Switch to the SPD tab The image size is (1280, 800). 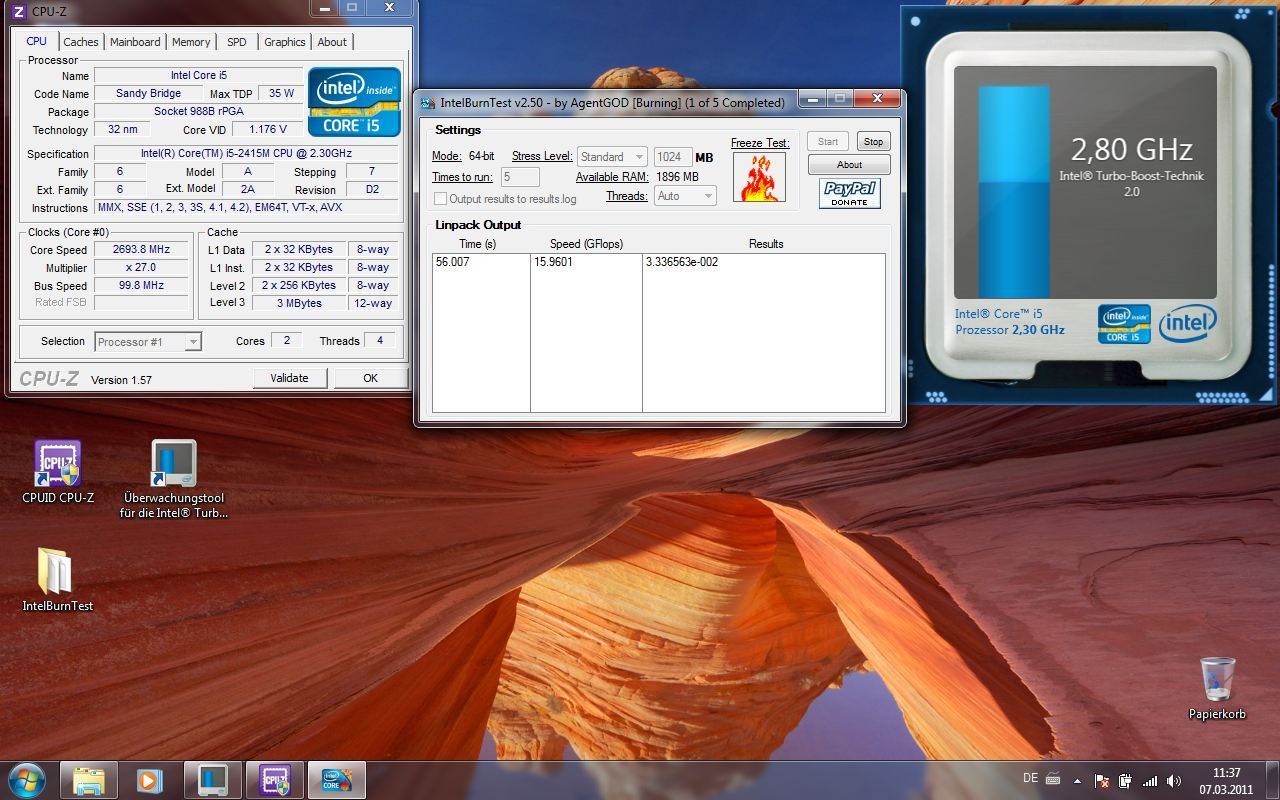[237, 42]
